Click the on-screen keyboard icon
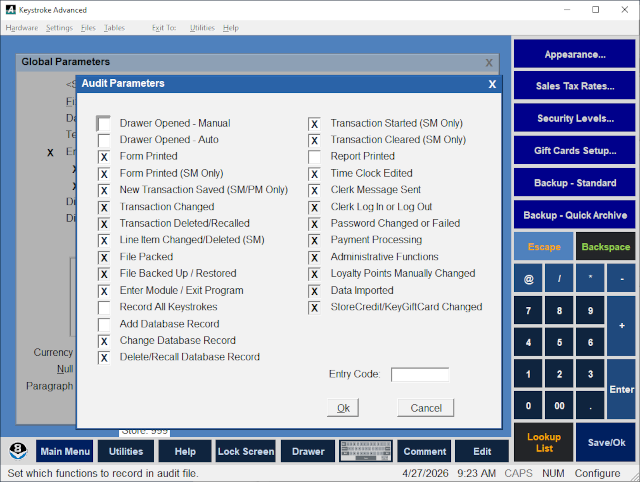This screenshot has height=482, width=640. pyautogui.click(x=366, y=451)
